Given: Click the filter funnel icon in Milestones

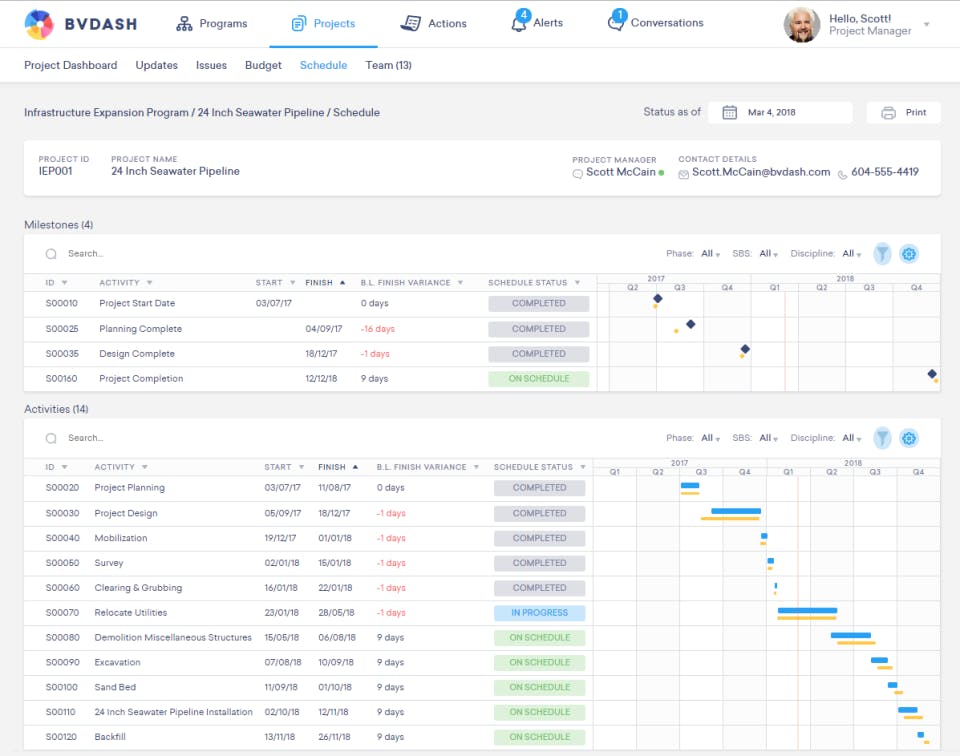Looking at the screenshot, I should tap(881, 254).
